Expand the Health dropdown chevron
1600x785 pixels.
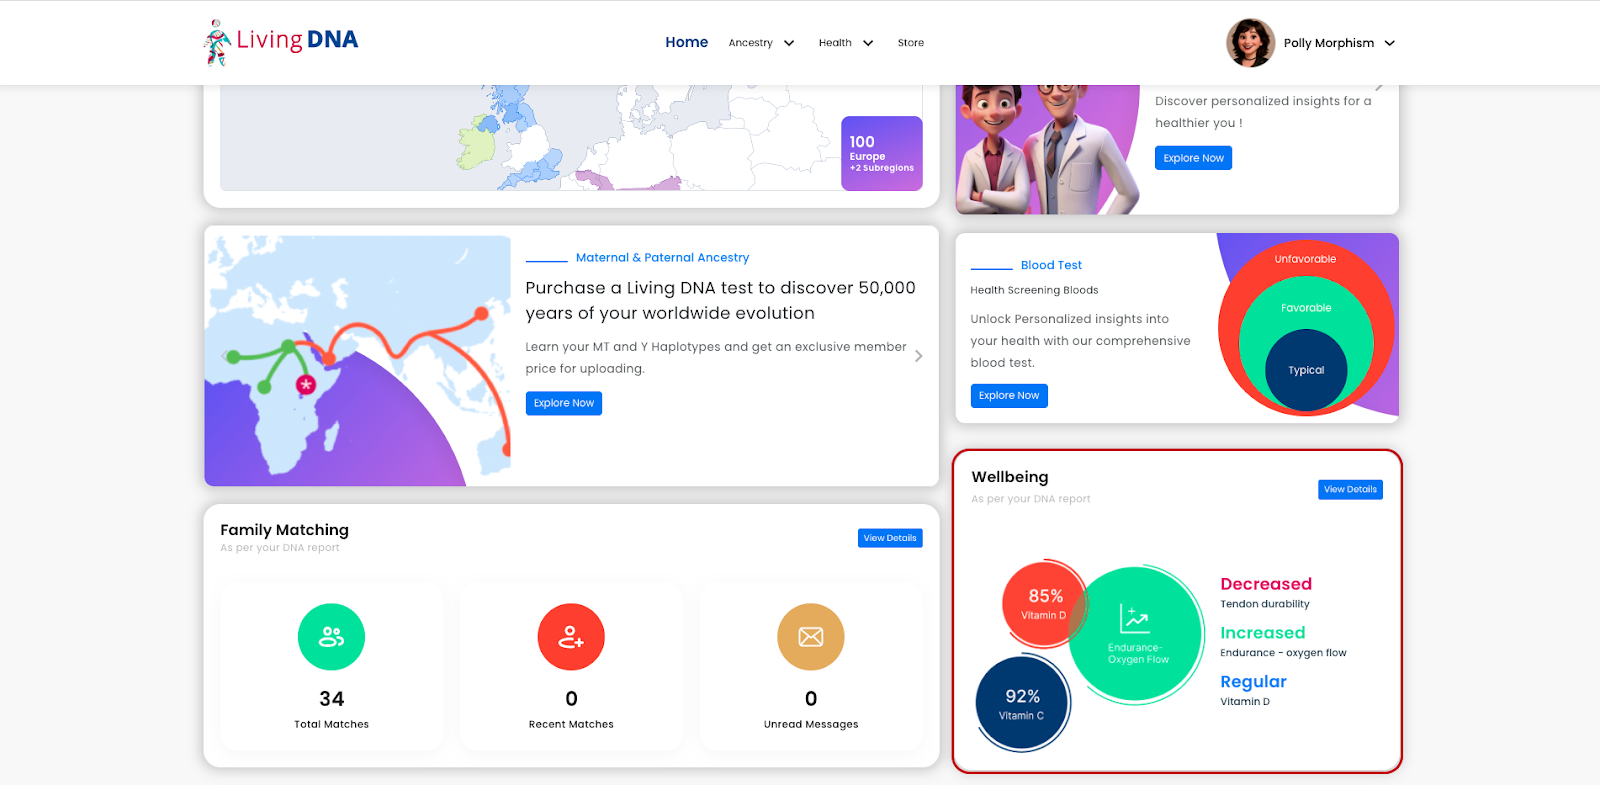coord(868,43)
